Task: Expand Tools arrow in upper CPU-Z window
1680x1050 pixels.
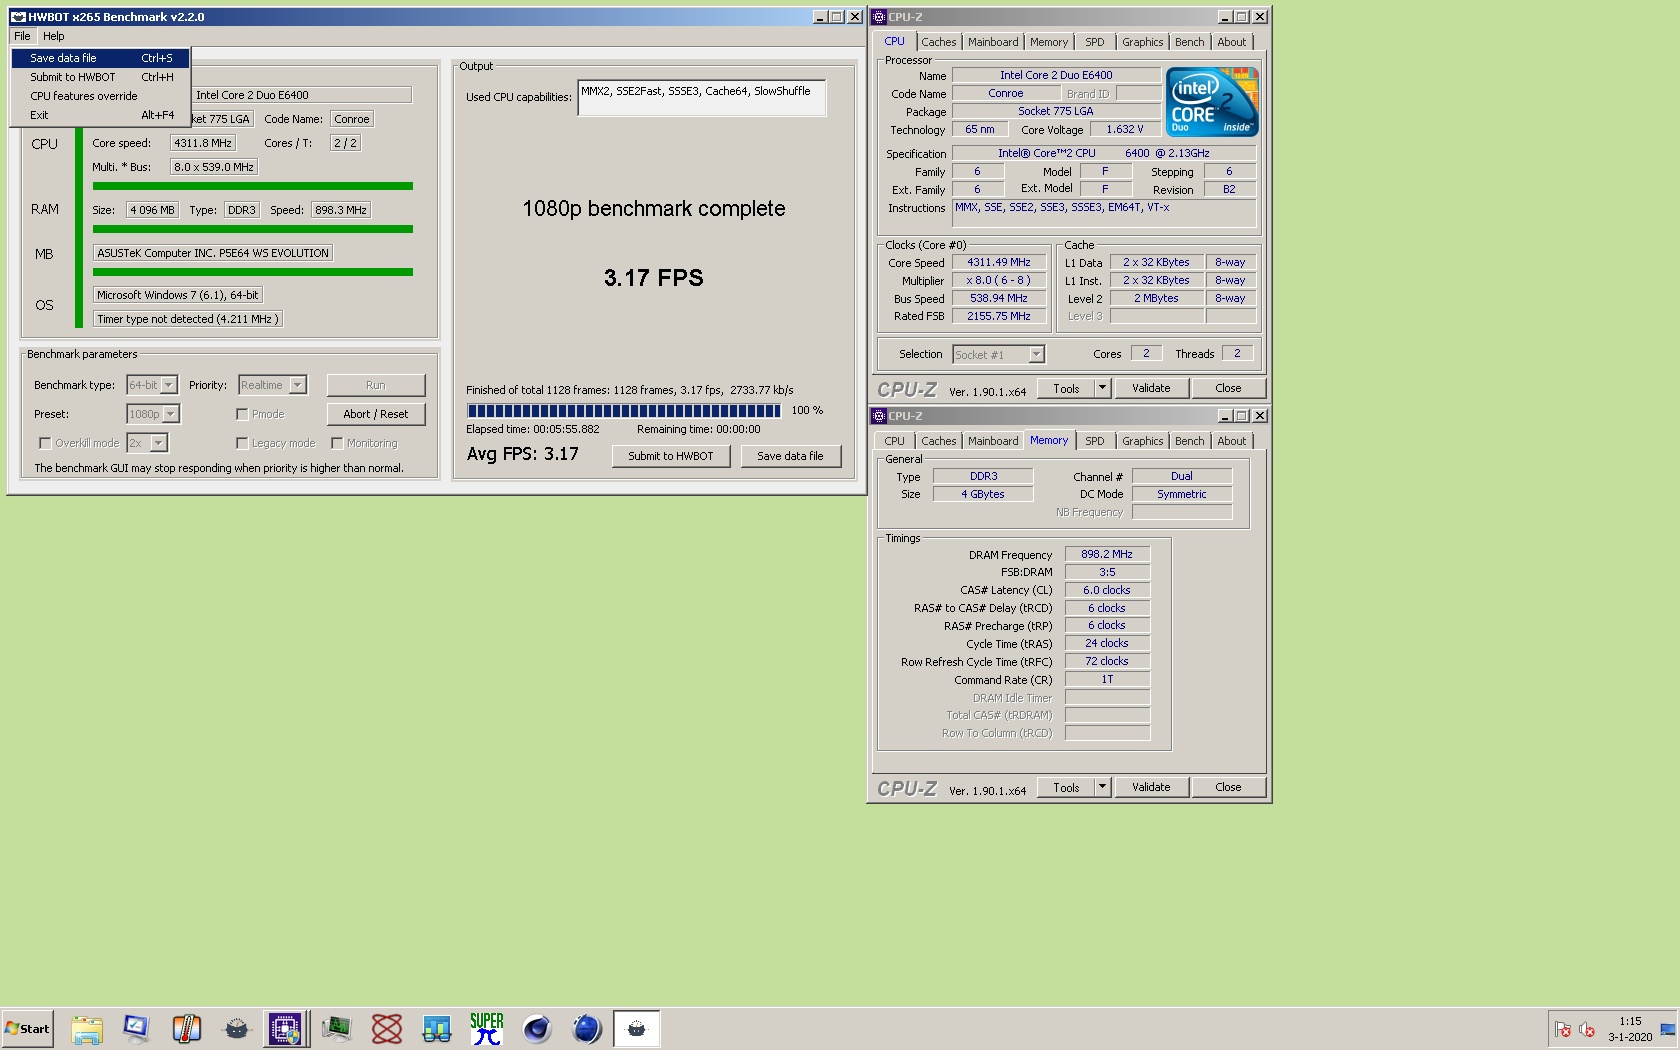Action: (x=1102, y=388)
